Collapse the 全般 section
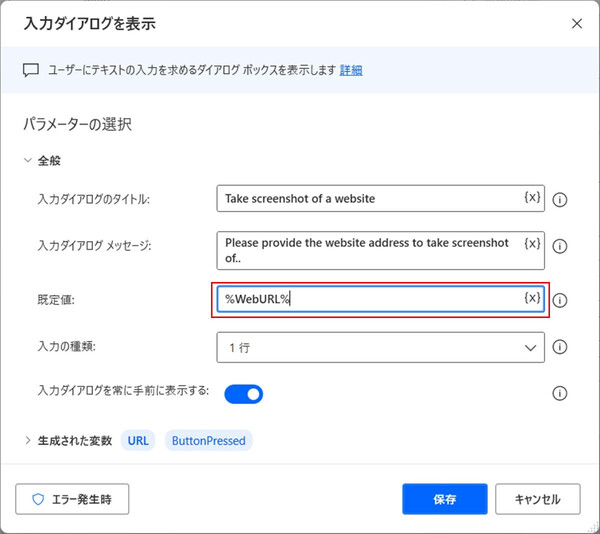 27,160
